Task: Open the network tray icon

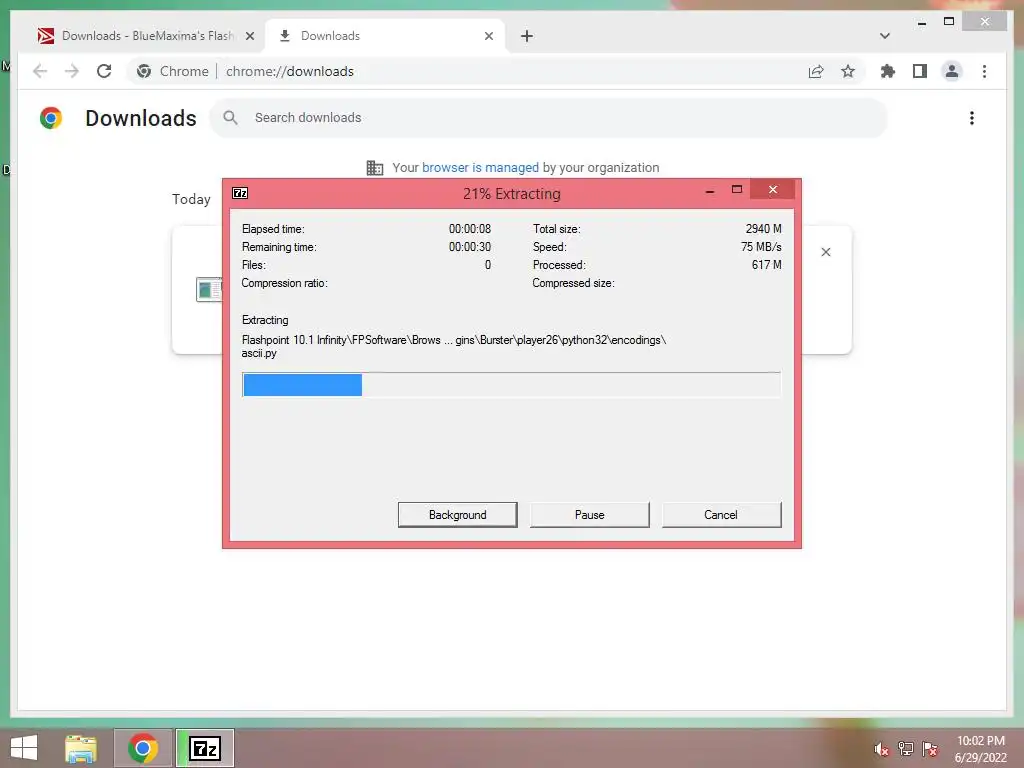Action: [x=905, y=749]
